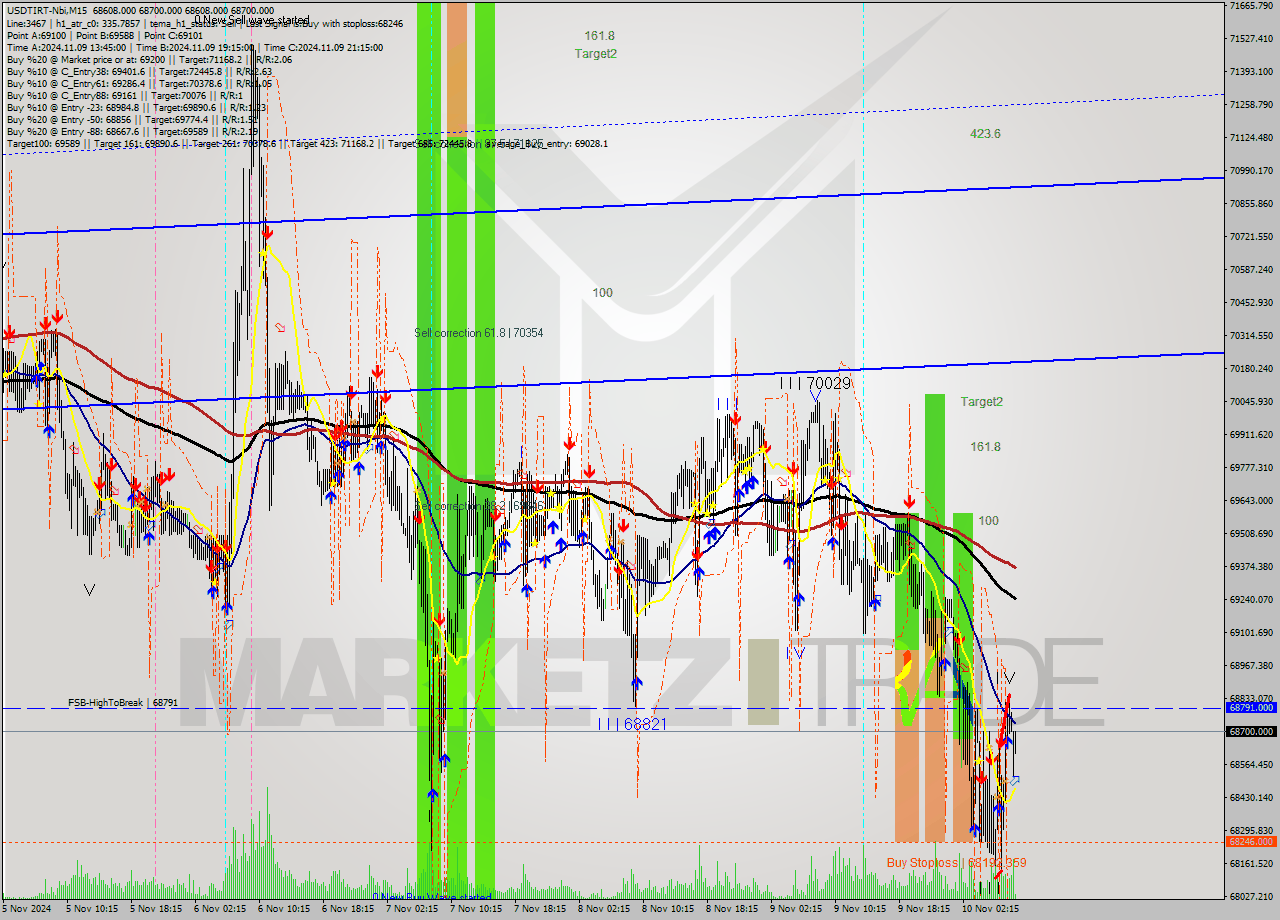Click the 69374.380 price axis value
The image size is (1280, 920).
(x=1251, y=566)
